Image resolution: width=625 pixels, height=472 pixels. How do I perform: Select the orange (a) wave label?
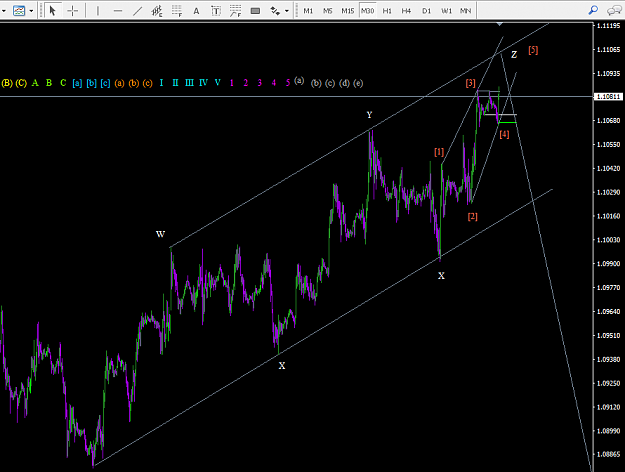[x=120, y=83]
